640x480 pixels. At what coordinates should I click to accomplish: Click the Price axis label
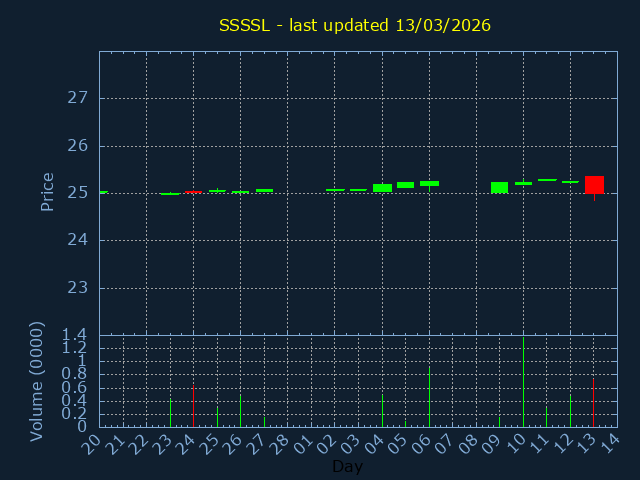[x=47, y=192]
